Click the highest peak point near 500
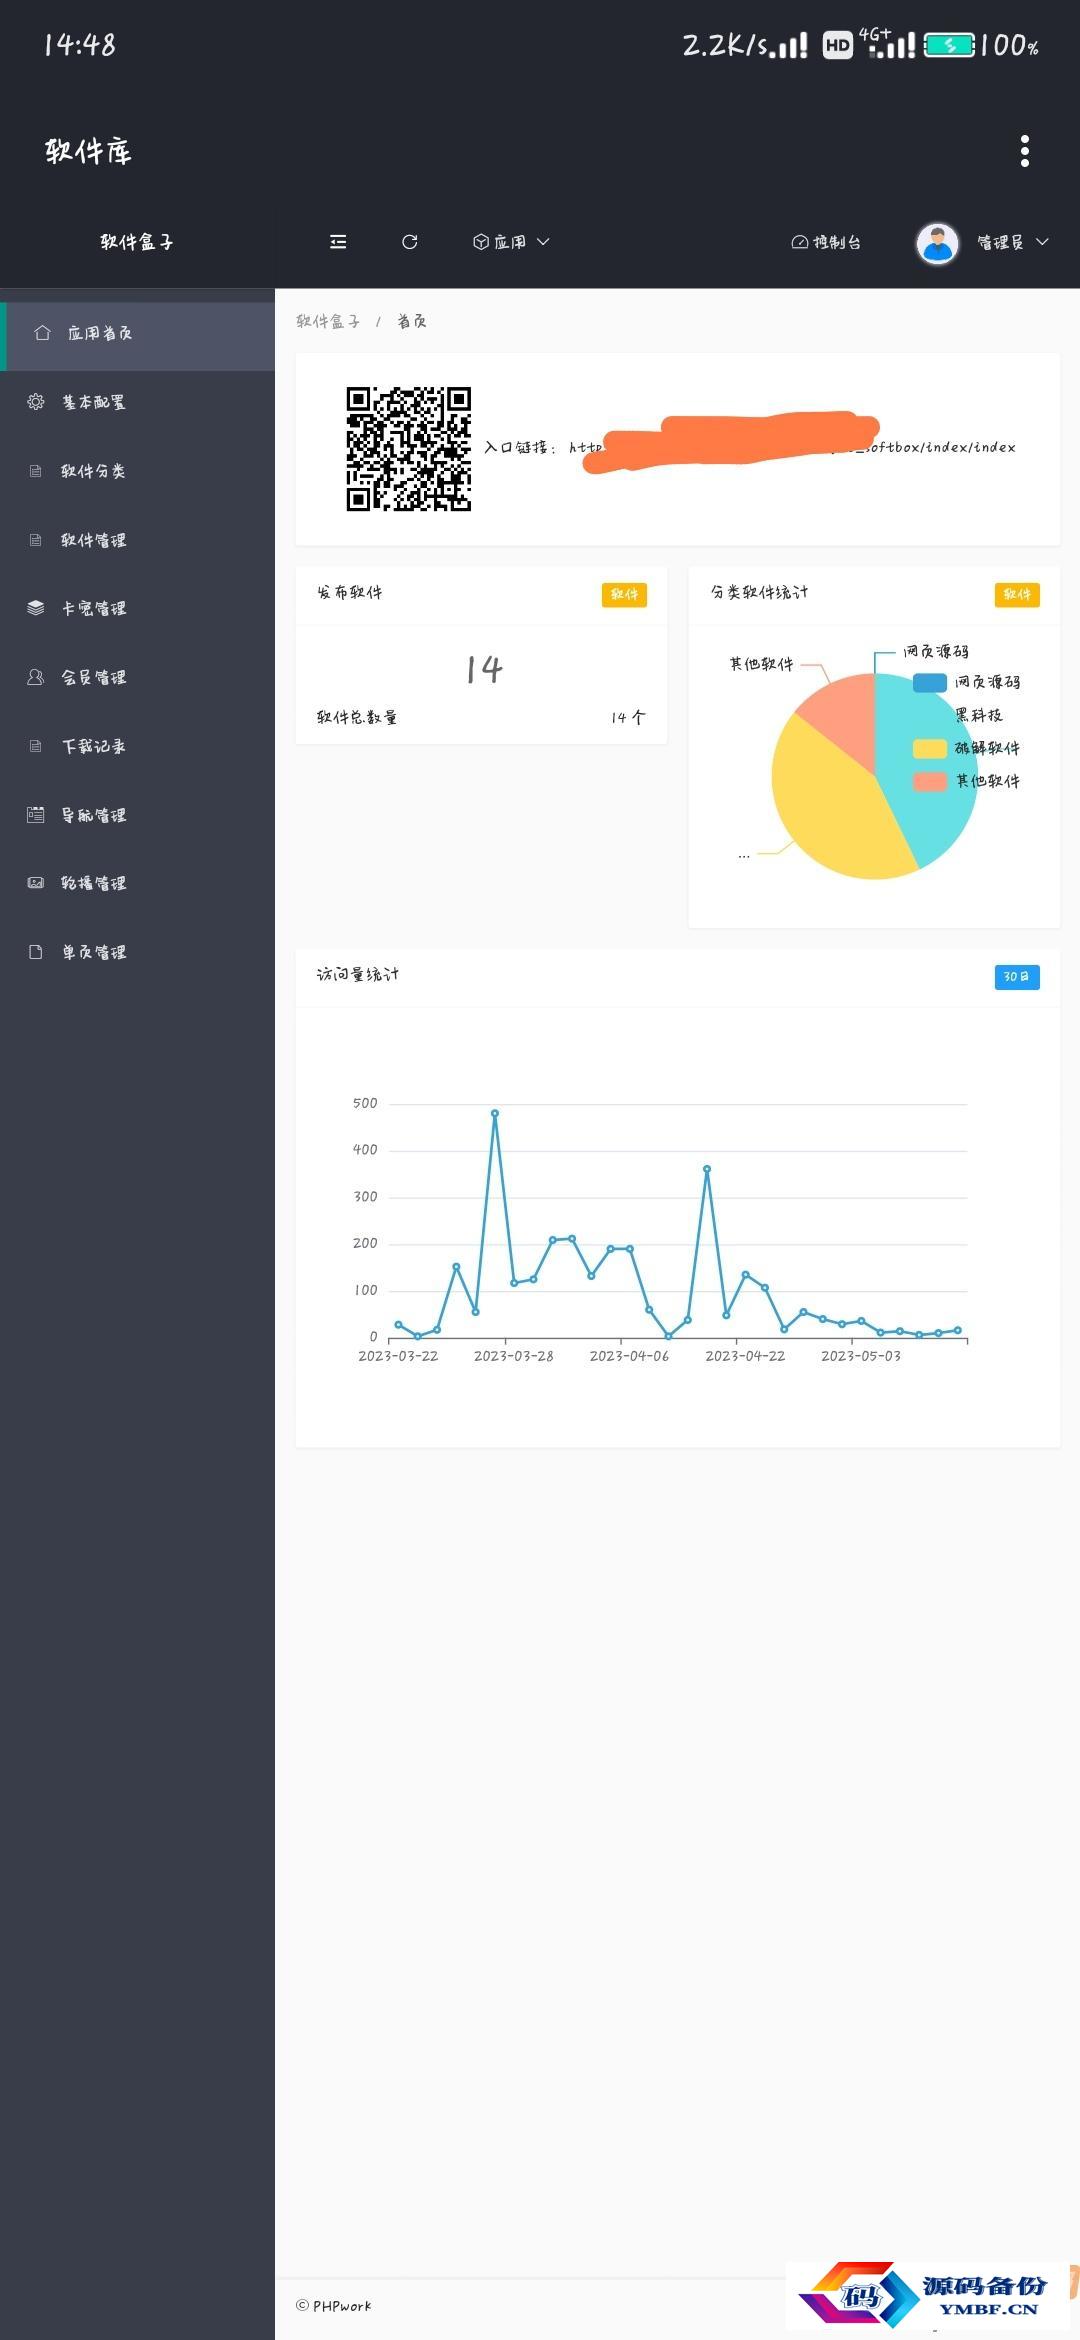This screenshot has height=2340, width=1080. [x=494, y=1113]
